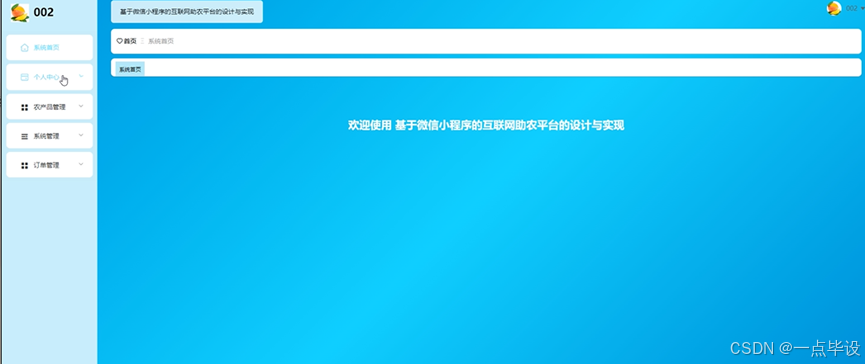
Task: Open the 系统首页 sidebar menu item
Action: pos(49,47)
